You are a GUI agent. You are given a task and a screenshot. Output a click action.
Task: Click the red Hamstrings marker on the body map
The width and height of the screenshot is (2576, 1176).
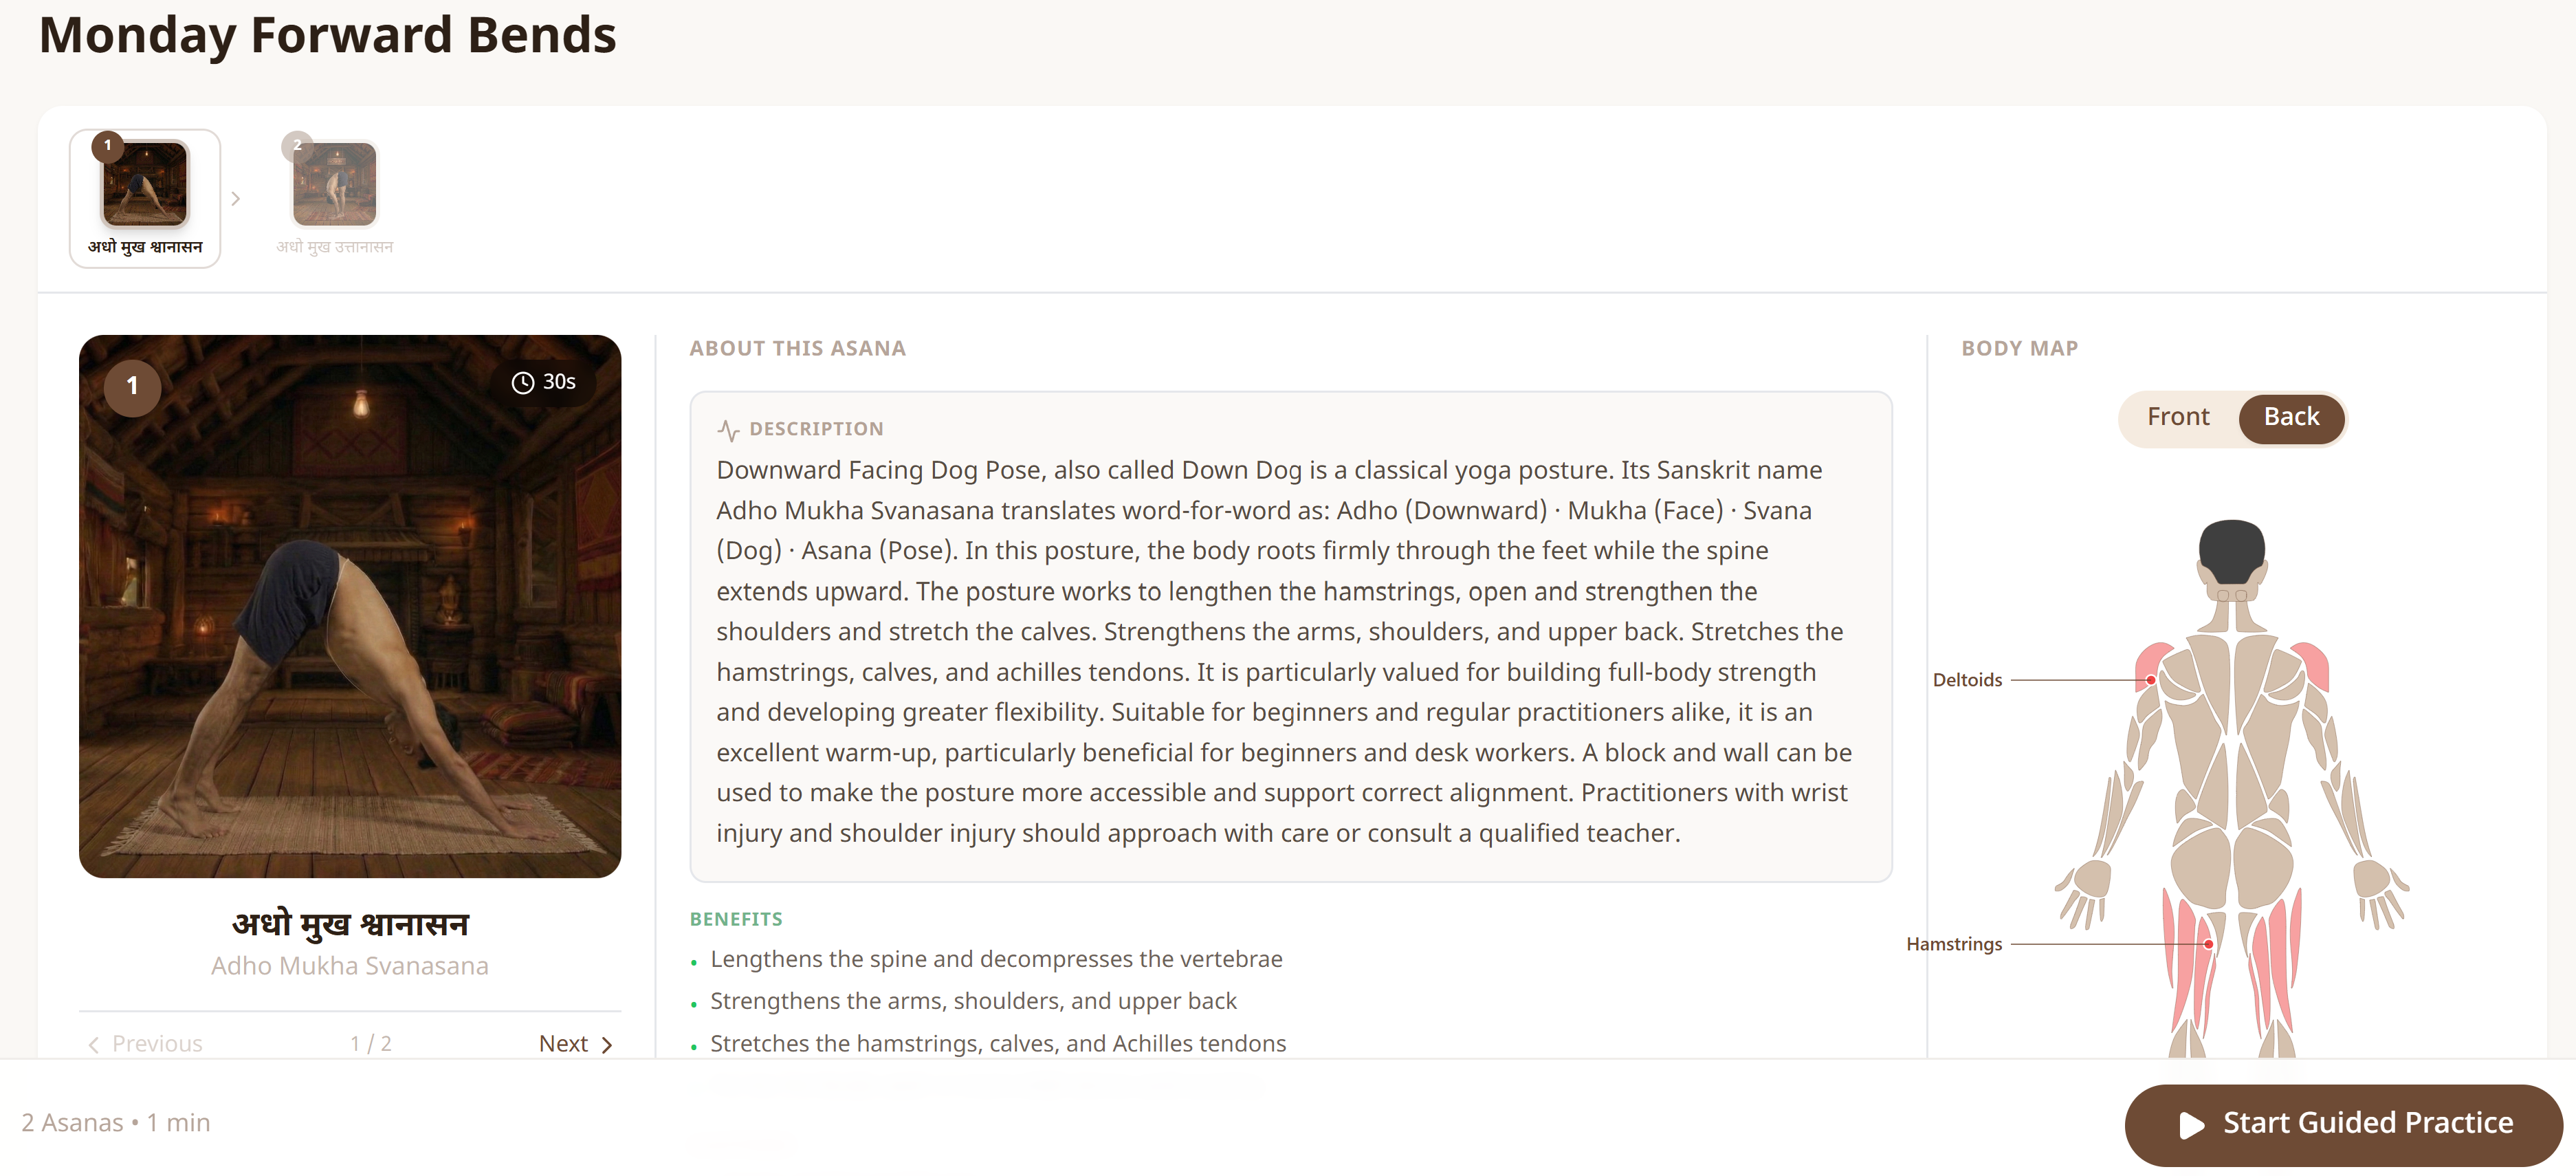click(x=2208, y=944)
